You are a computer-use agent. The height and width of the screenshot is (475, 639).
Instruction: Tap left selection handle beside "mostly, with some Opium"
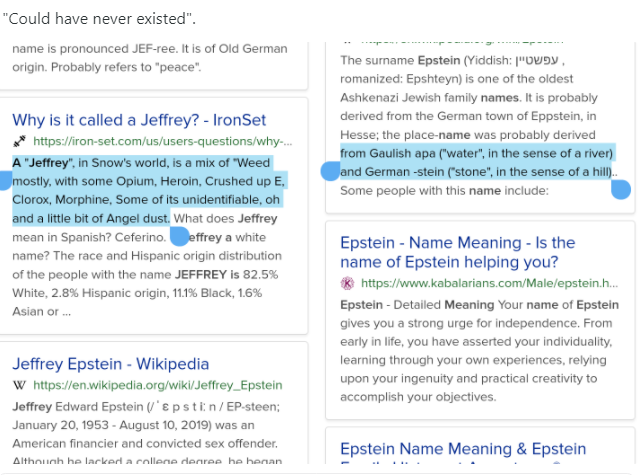pos(4,181)
